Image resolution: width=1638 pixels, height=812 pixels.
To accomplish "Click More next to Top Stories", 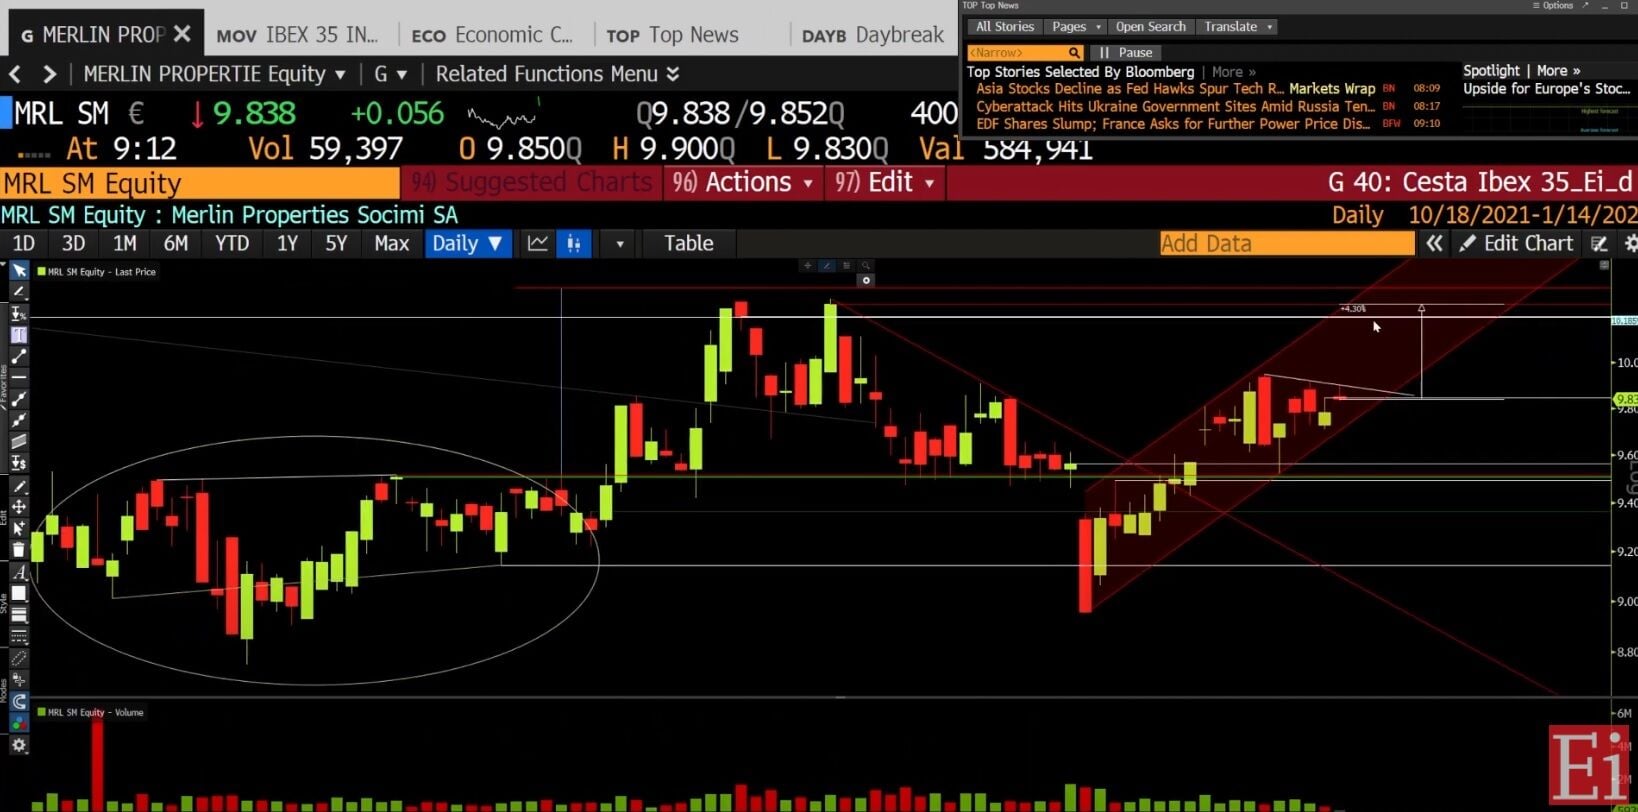I will (x=1234, y=72).
